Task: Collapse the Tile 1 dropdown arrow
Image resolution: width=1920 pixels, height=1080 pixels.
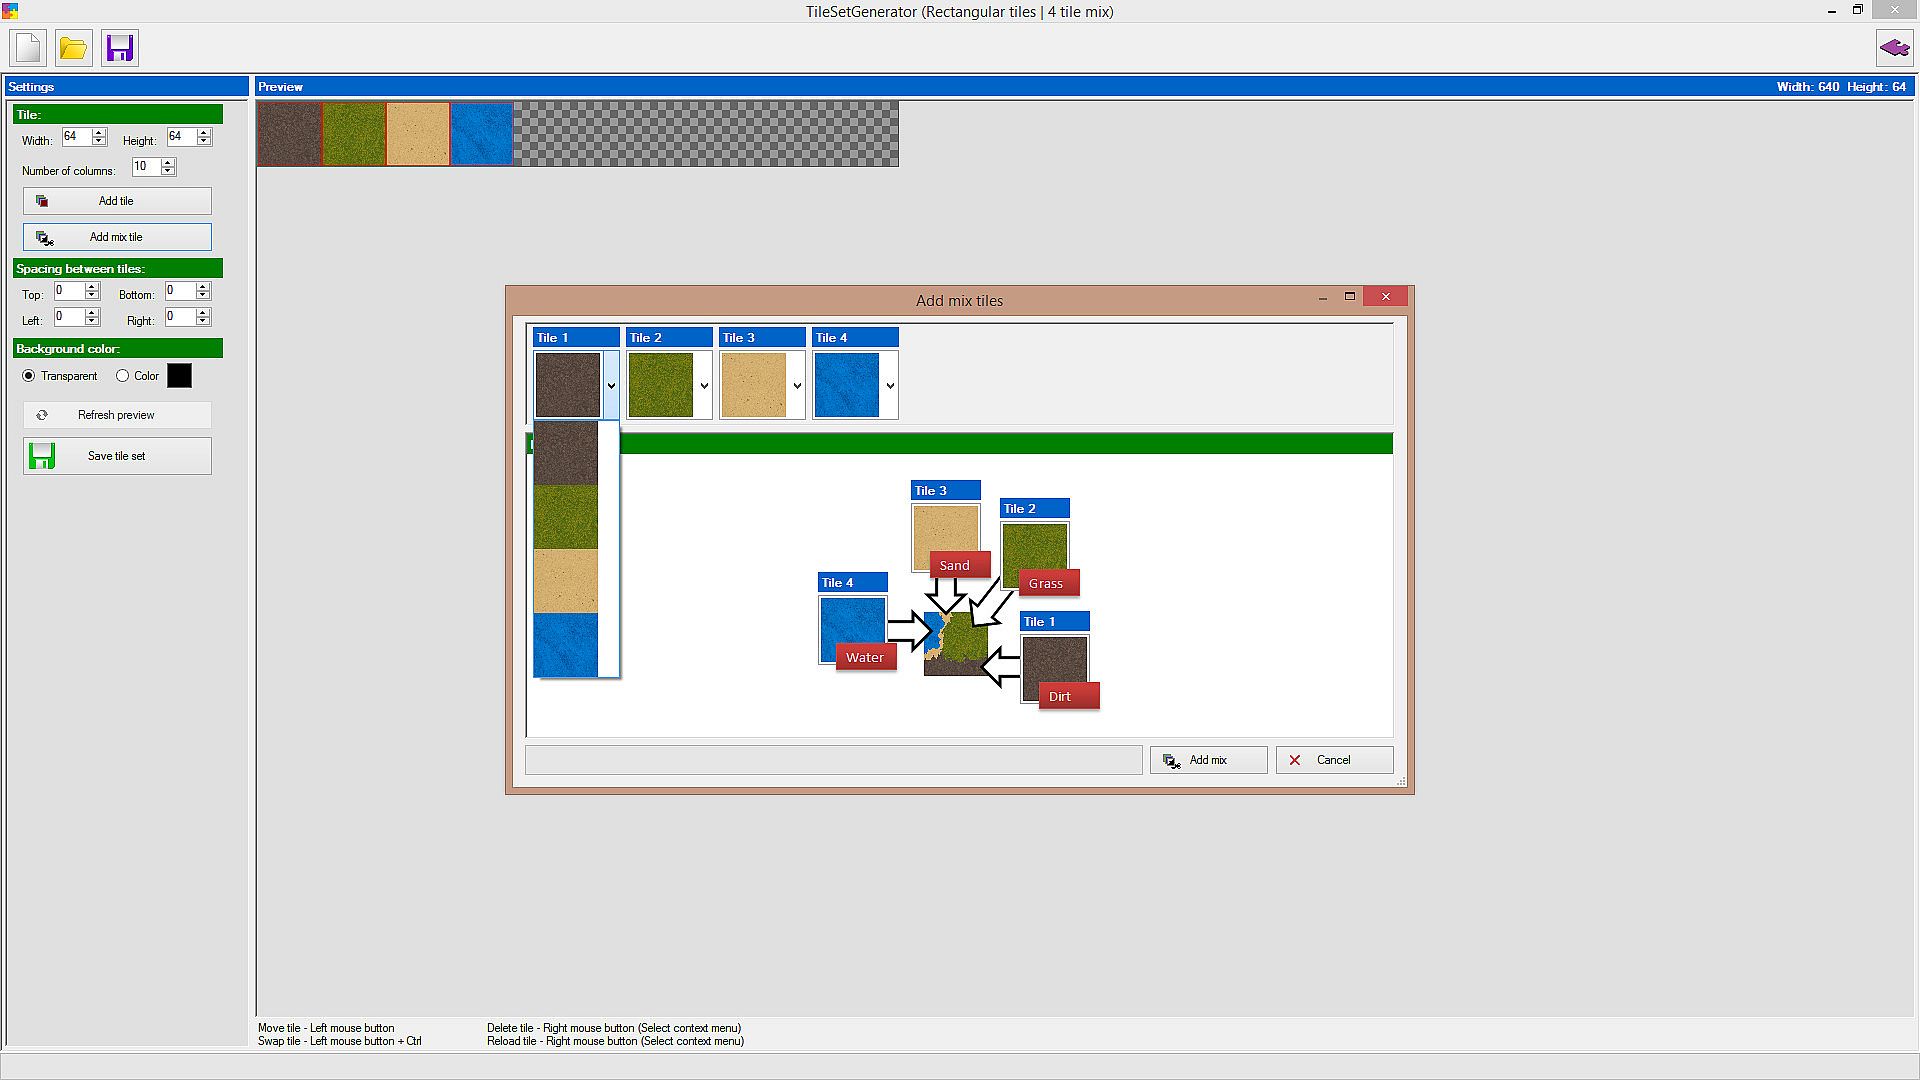Action: (x=611, y=385)
